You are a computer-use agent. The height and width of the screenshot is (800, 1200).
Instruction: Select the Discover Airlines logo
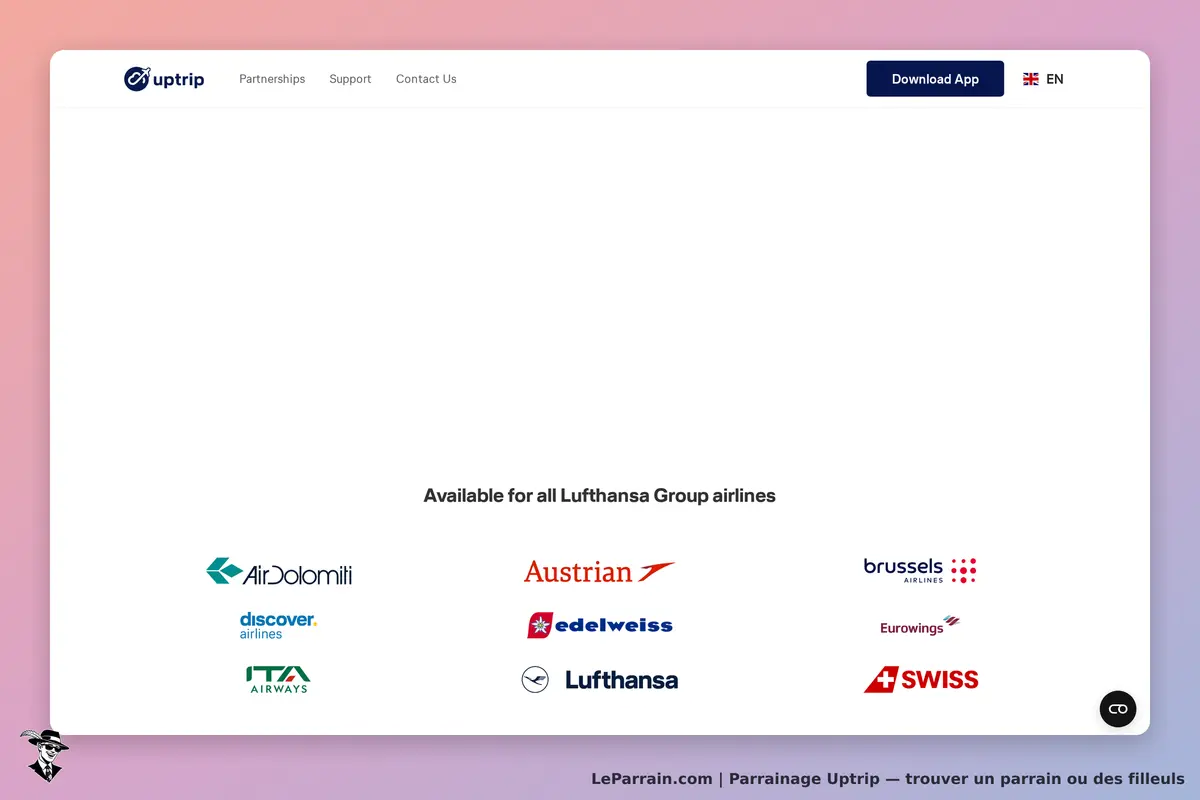tap(278, 625)
